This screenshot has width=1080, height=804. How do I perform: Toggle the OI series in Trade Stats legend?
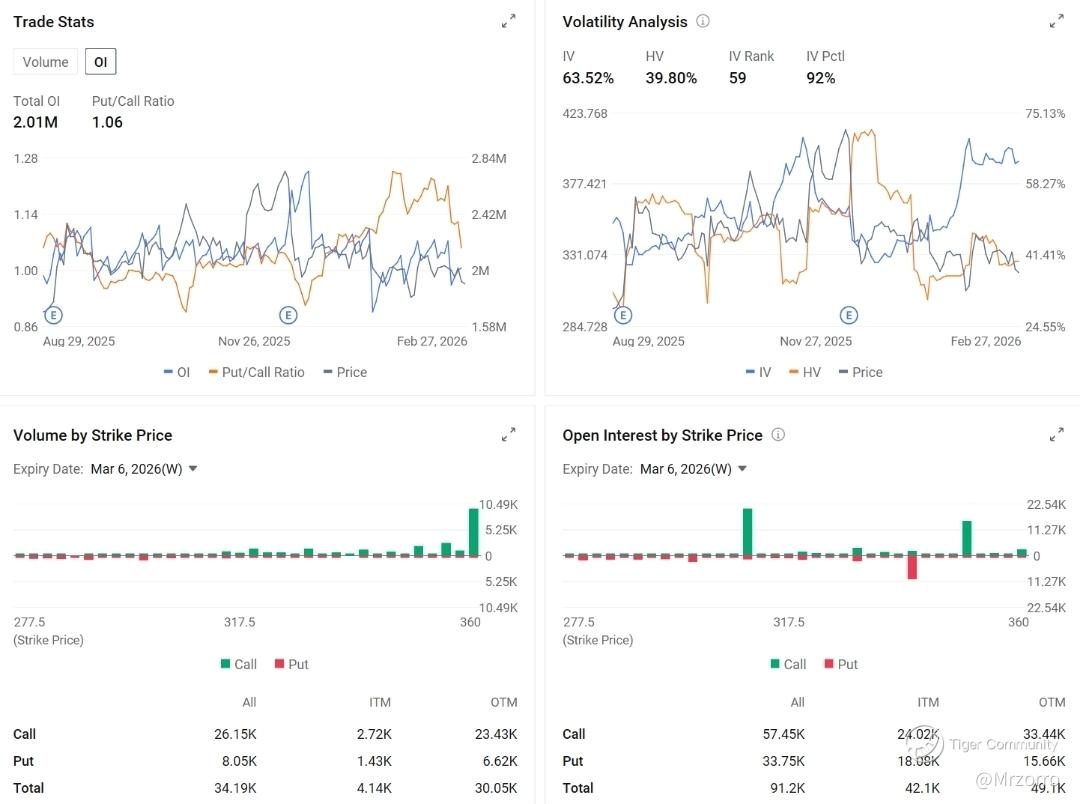(x=177, y=372)
